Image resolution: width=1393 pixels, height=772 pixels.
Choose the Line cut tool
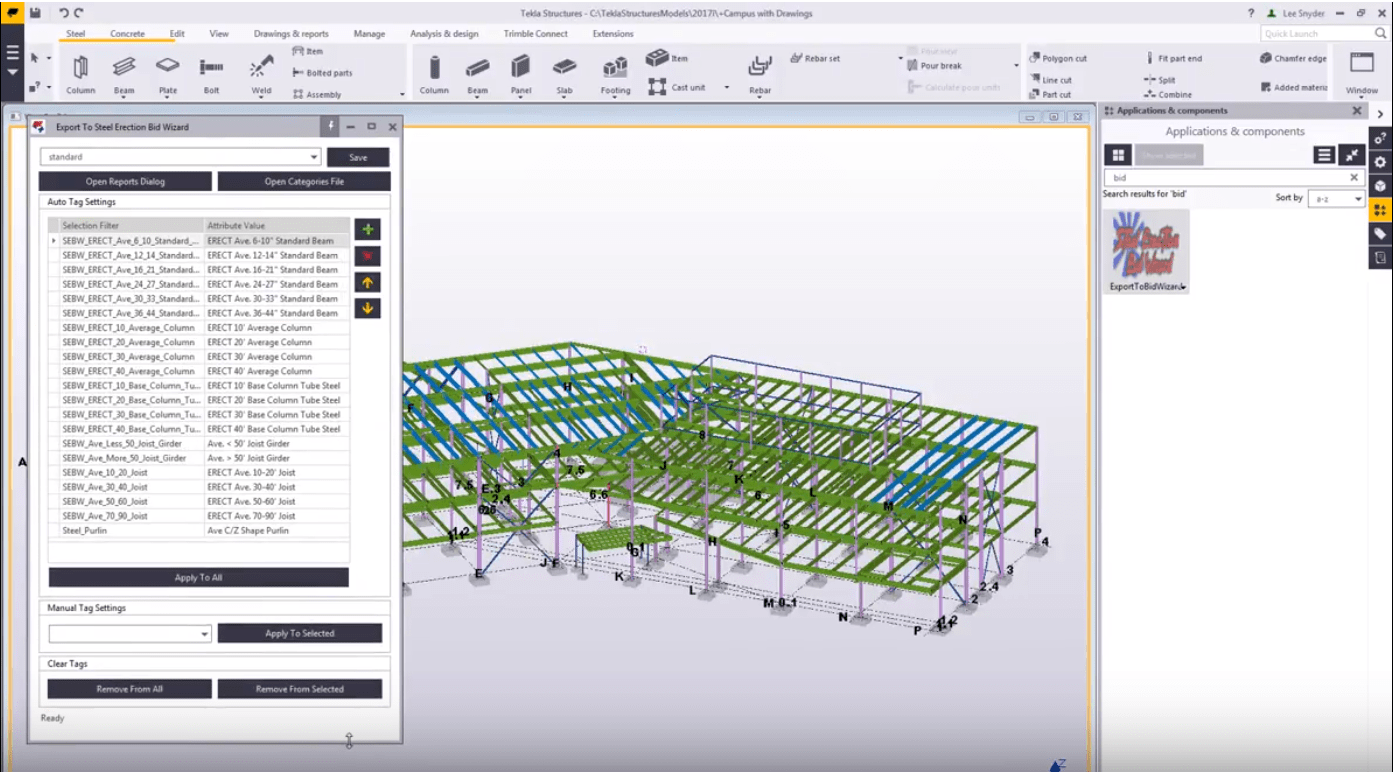[x=1050, y=80]
